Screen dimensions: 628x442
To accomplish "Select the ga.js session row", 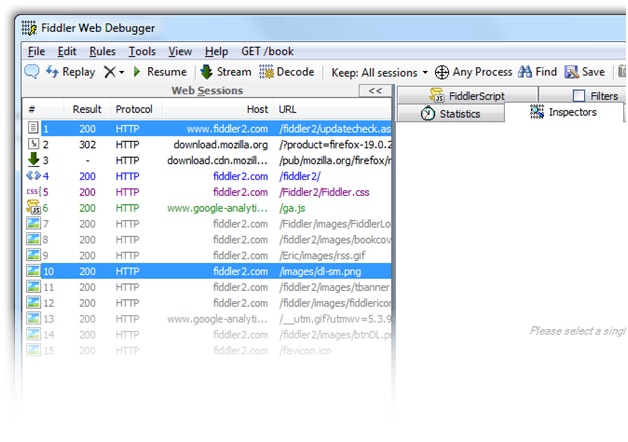I will pos(200,208).
